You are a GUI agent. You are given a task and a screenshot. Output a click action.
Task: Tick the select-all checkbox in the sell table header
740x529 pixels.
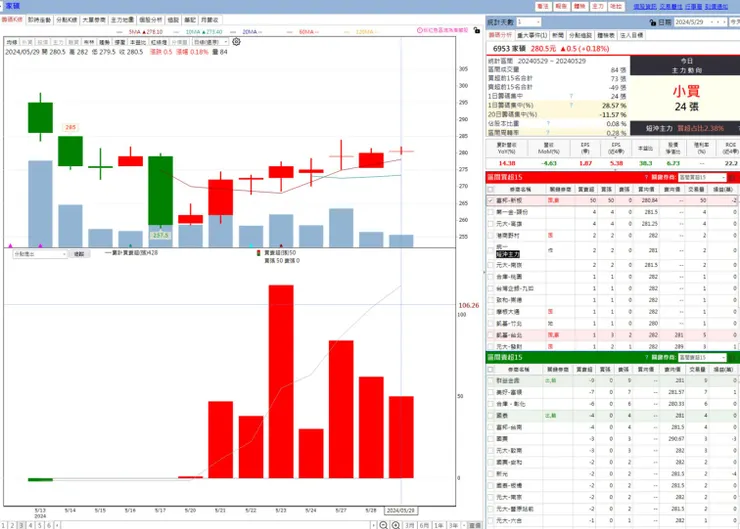pos(491,369)
